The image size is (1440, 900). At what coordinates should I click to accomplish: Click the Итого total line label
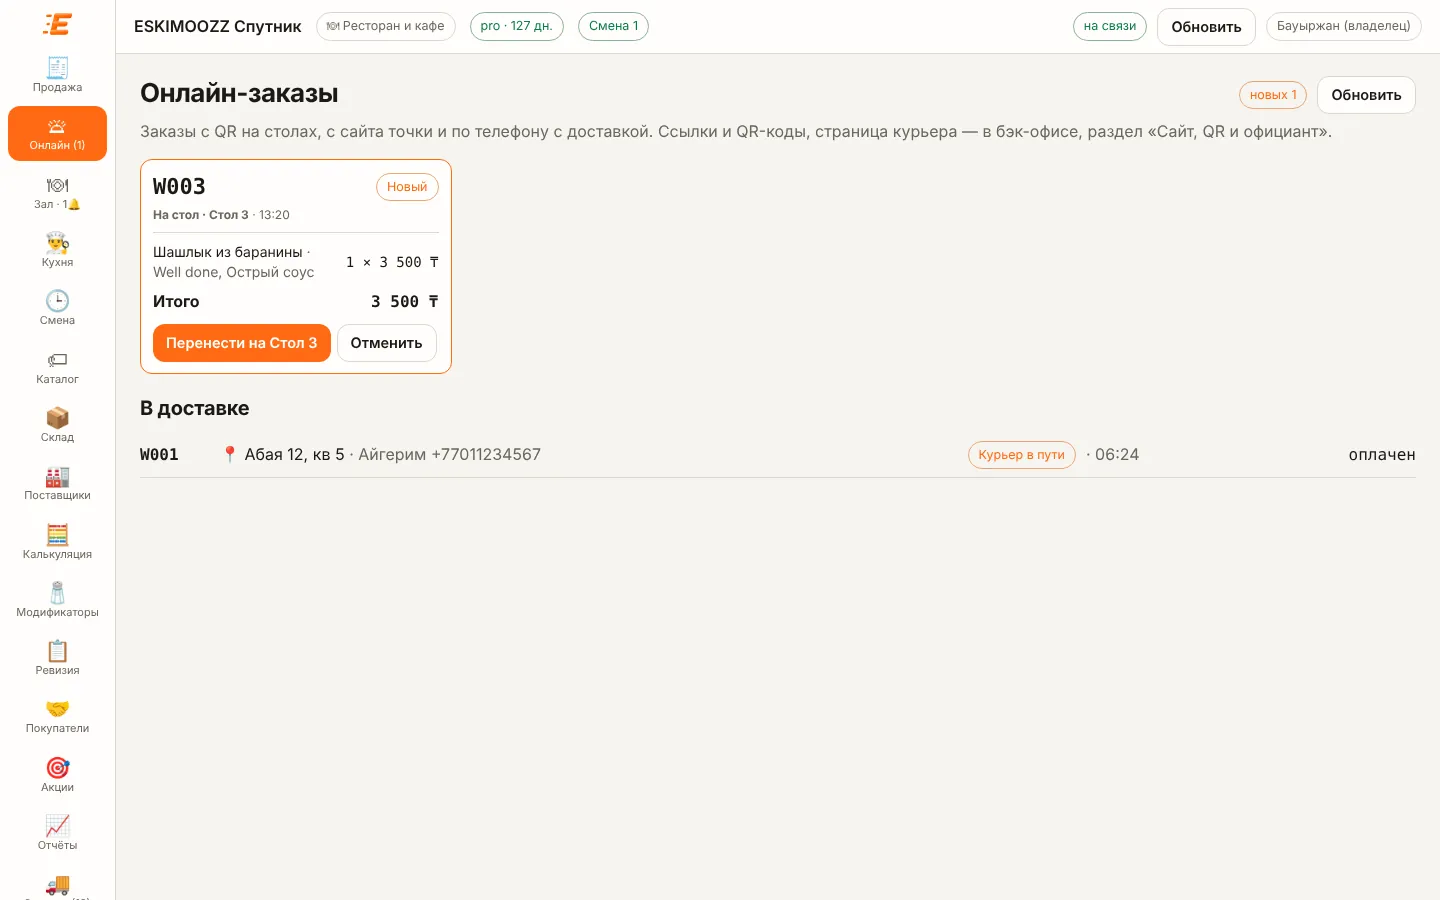(x=176, y=302)
